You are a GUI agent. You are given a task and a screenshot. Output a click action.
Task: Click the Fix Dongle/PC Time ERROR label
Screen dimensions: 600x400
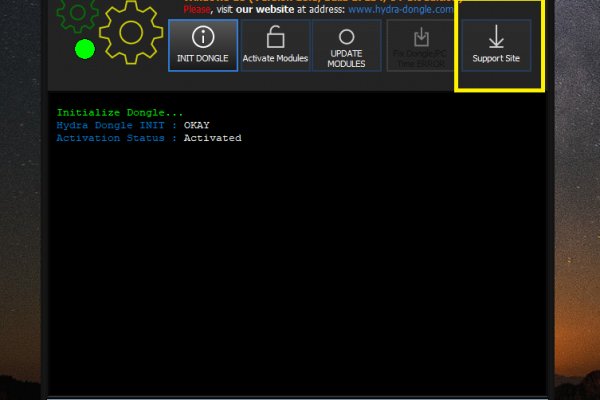421,60
